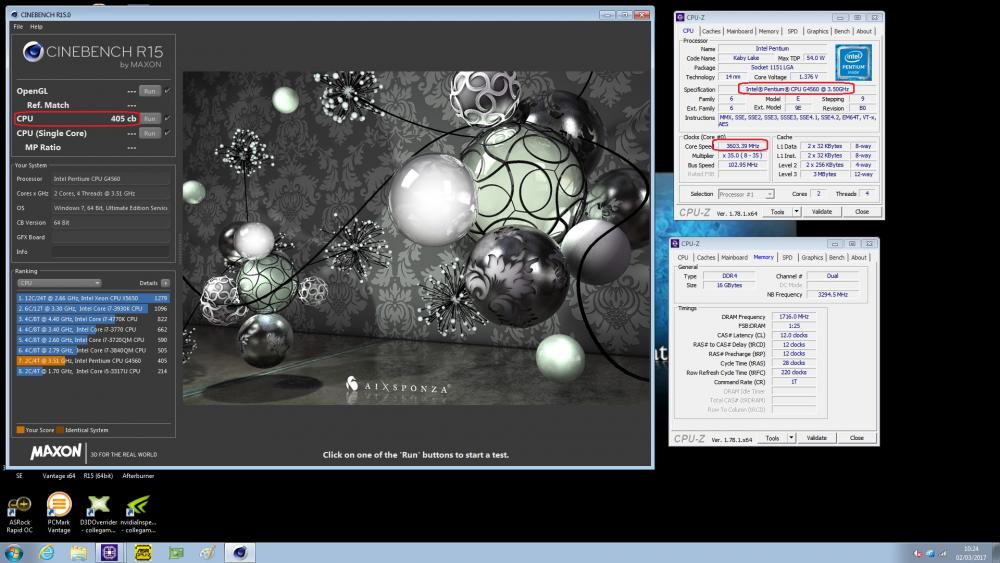The width and height of the screenshot is (1000, 563).
Task: Launch the D3DOverrider desktop shortcut
Action: pos(98,514)
